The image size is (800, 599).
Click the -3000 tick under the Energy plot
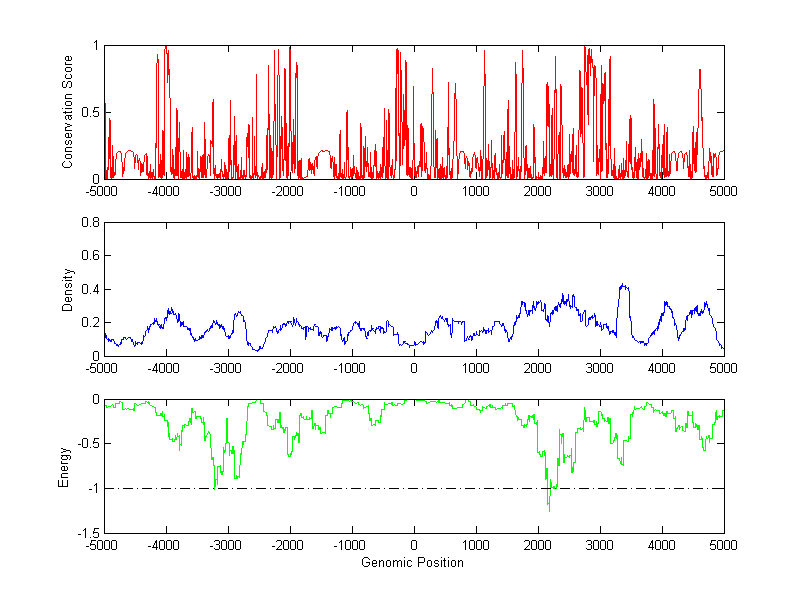click(228, 546)
